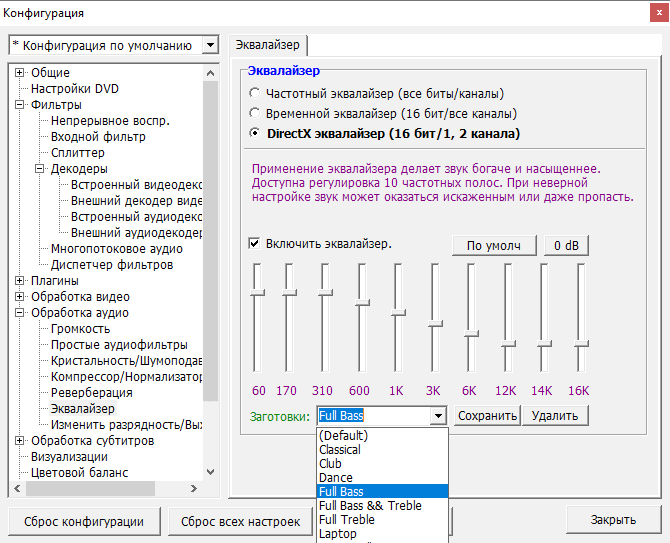Choose Classical preset from list
The height and width of the screenshot is (543, 670).
pos(382,449)
